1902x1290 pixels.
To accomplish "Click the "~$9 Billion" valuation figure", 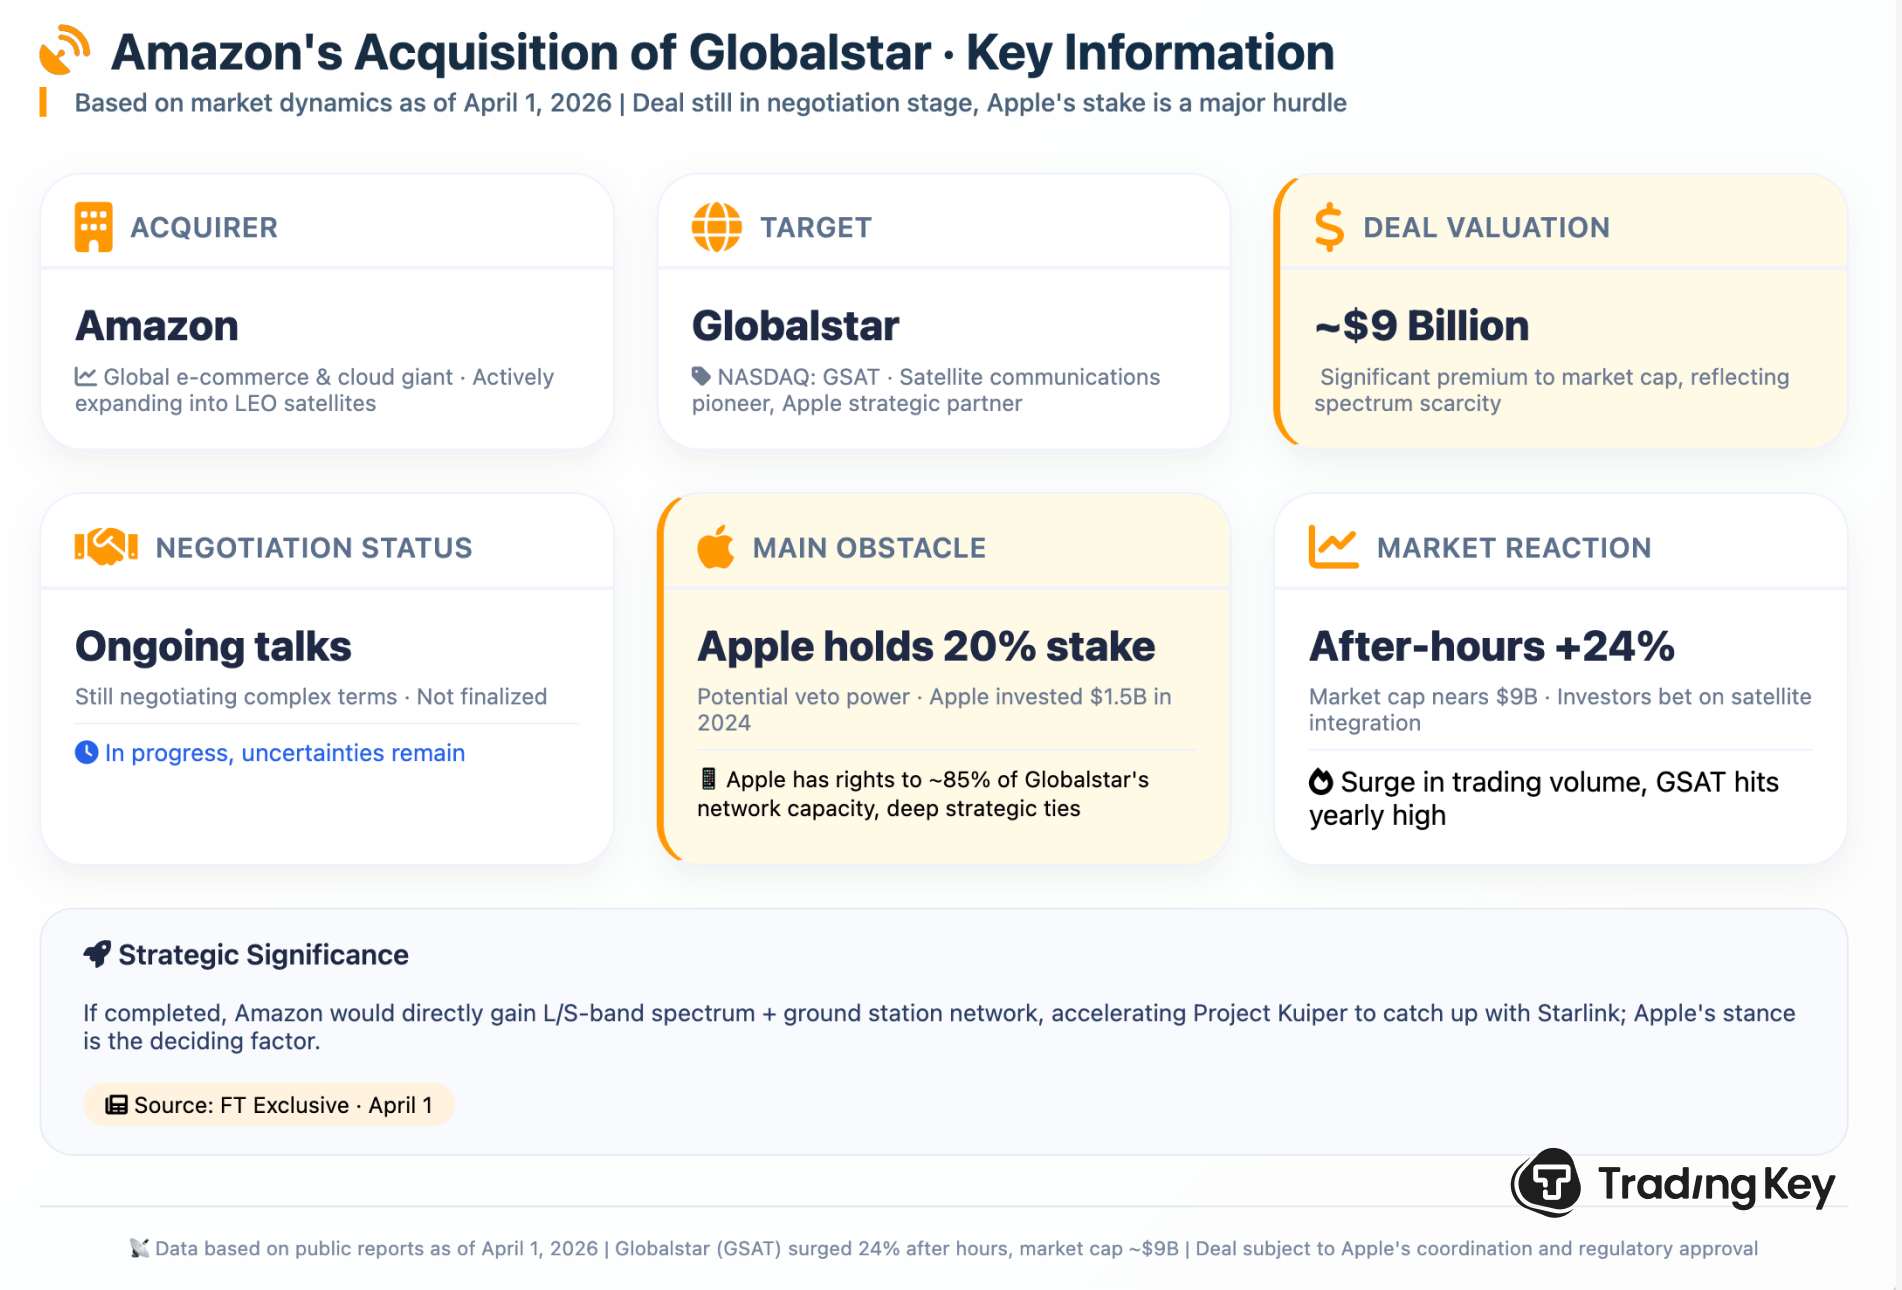I will pyautogui.click(x=1421, y=326).
